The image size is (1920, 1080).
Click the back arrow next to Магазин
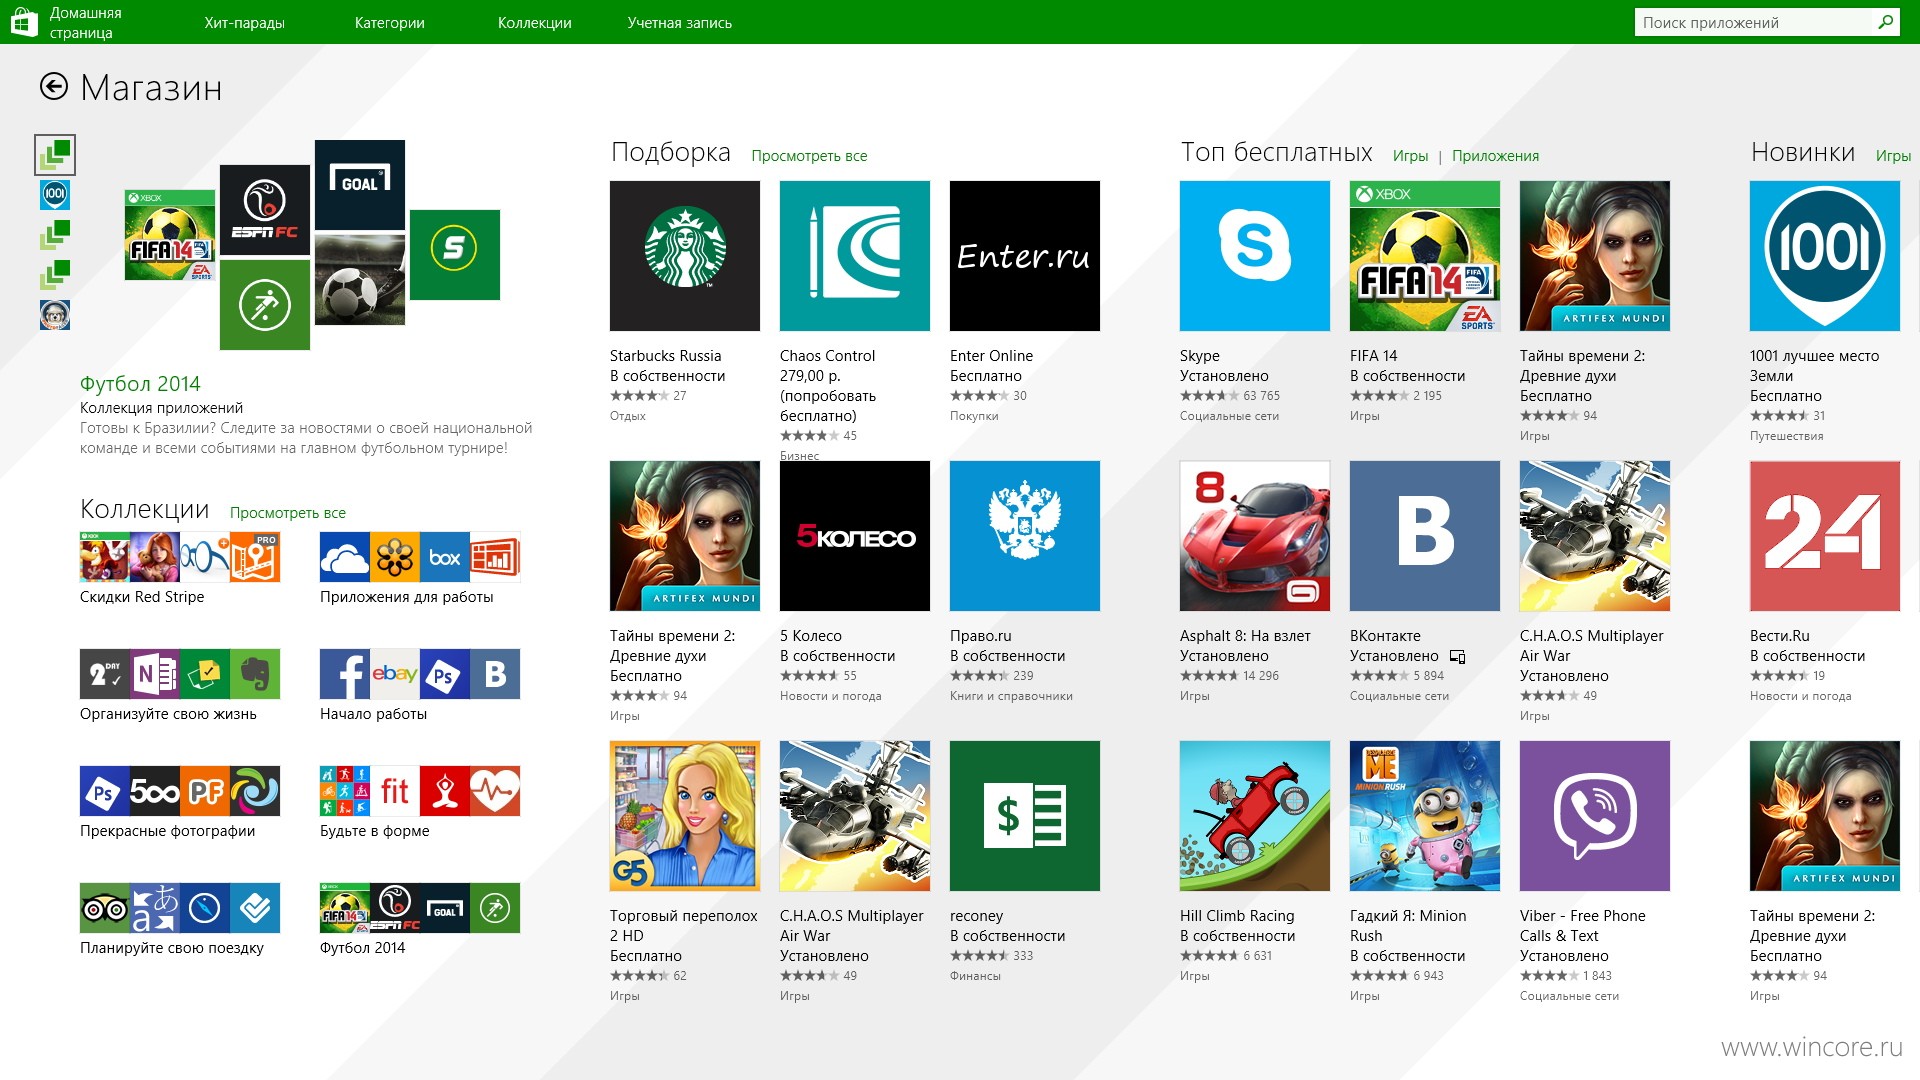click(54, 87)
